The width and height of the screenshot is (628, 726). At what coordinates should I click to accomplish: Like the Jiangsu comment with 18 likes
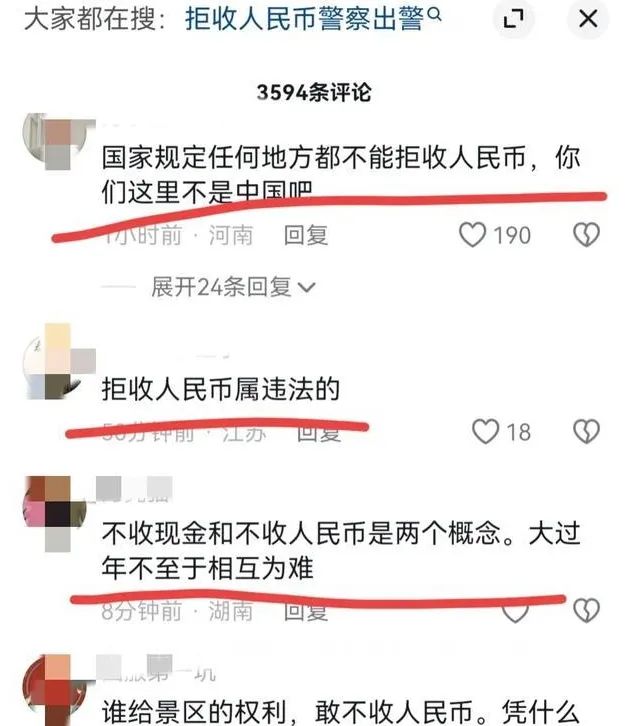tap(485, 432)
